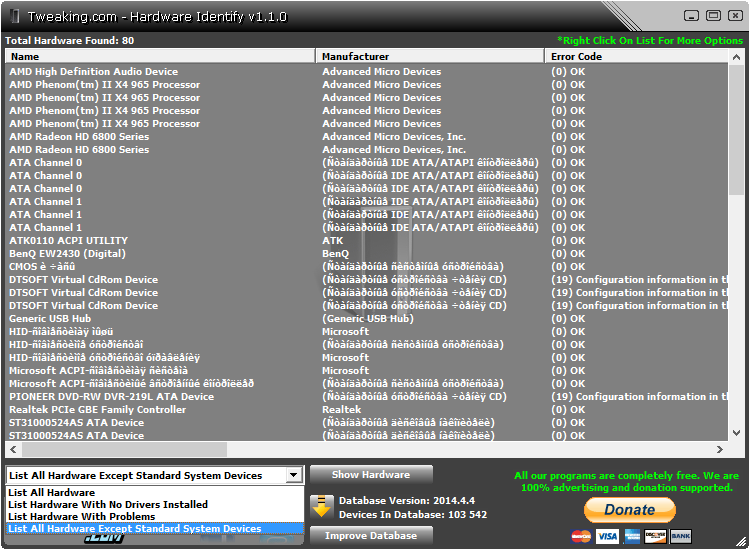Select BenQ EW2430 (Digital) row
This screenshot has height=550, width=750.
tap(367, 253)
